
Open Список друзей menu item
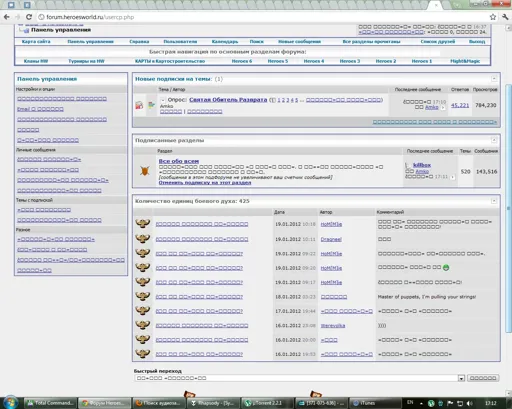point(438,42)
